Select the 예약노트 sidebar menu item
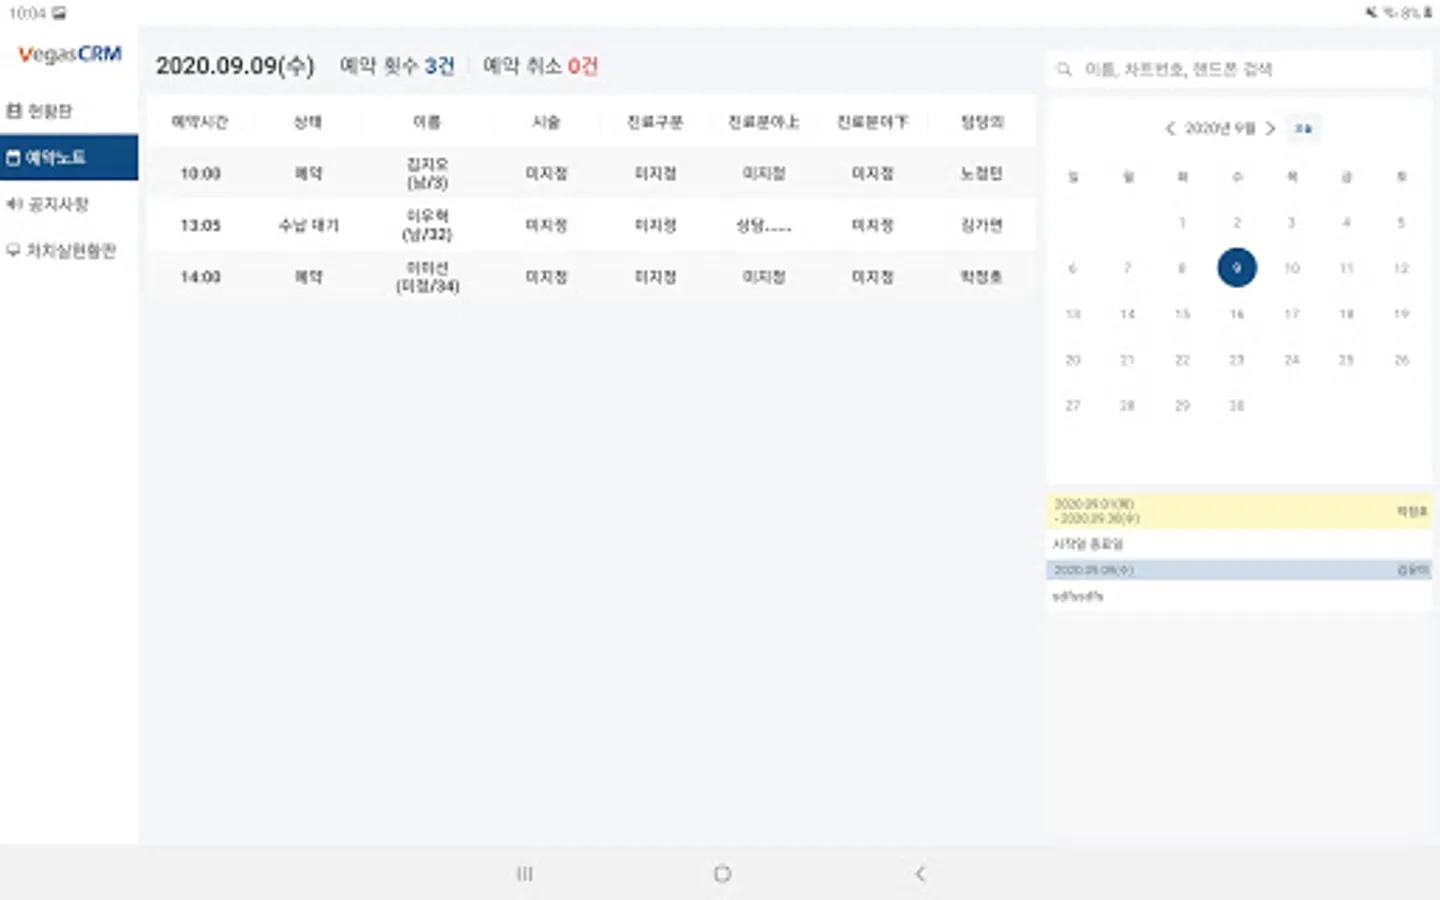Screen dimensions: 1440x900 click(69, 158)
